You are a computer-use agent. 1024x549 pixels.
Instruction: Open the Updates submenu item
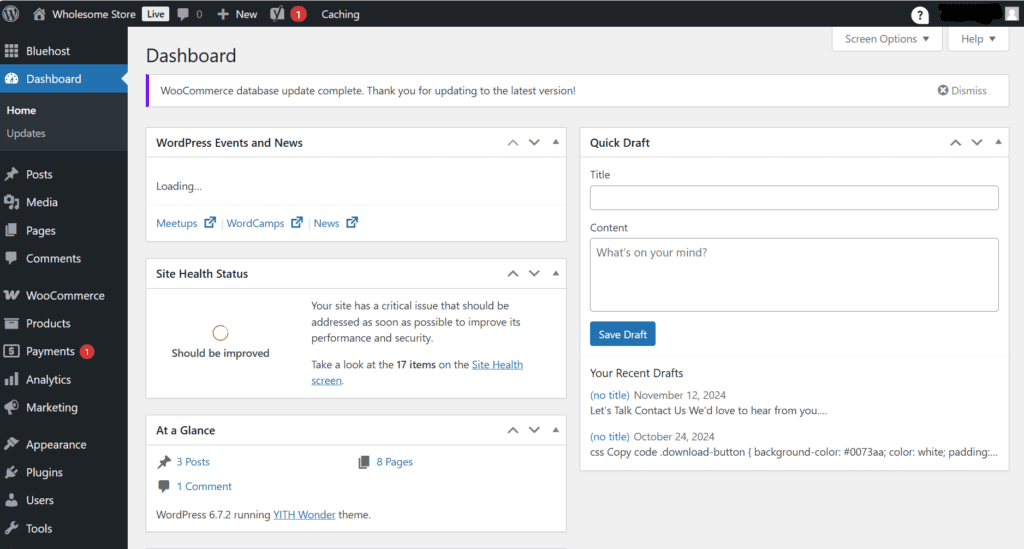(x=26, y=133)
